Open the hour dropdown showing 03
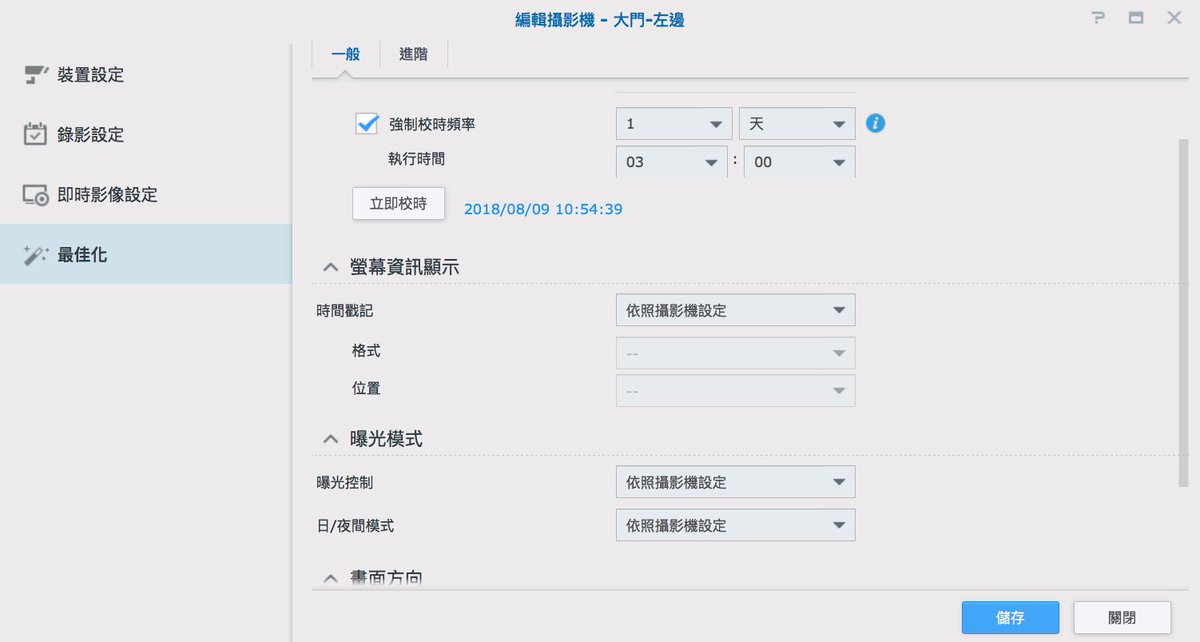The width and height of the screenshot is (1200, 642). [x=671, y=161]
